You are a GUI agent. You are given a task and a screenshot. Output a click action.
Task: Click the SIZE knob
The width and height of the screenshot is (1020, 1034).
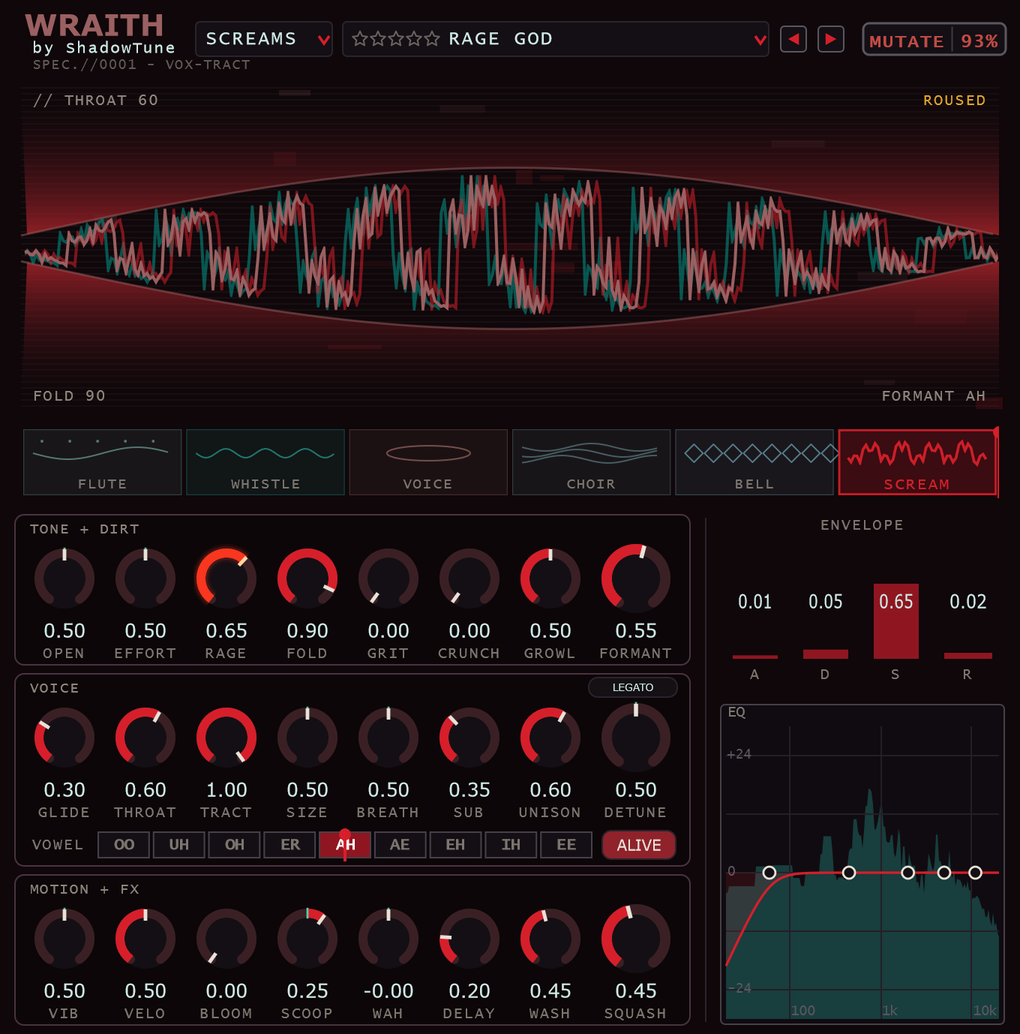pyautogui.click(x=307, y=737)
